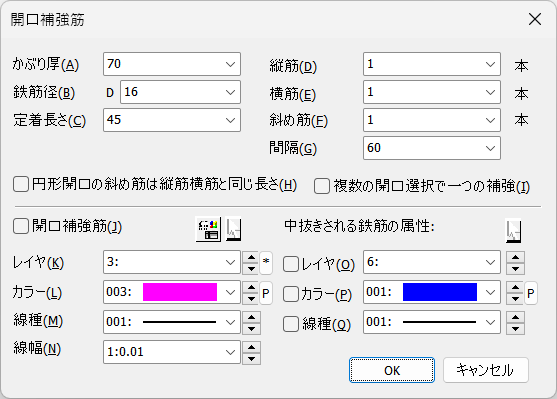Click the P button beside カラー(L)
Viewport: 557px width, 399px height.
pyautogui.click(x=266, y=293)
